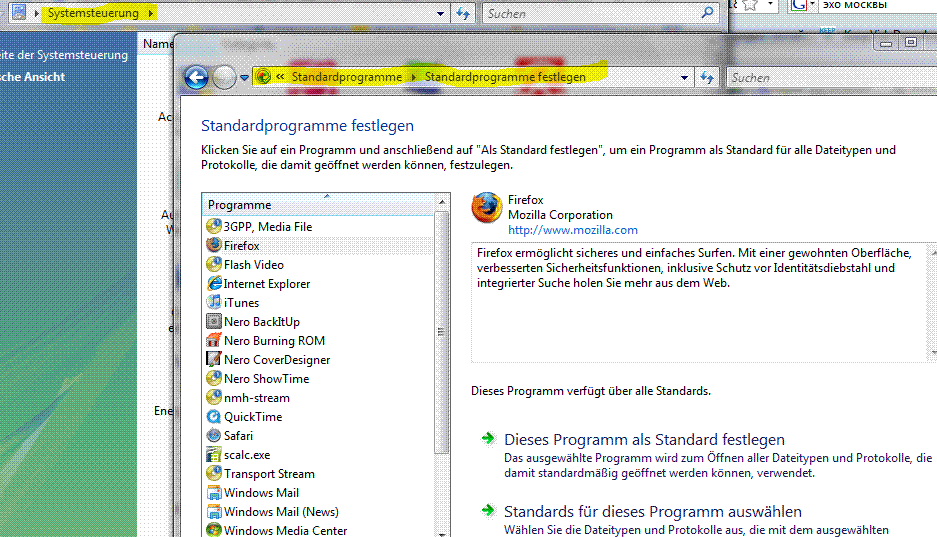The height and width of the screenshot is (537, 937).
Task: Click Standardprogramme icon in address bar
Action: click(263, 76)
